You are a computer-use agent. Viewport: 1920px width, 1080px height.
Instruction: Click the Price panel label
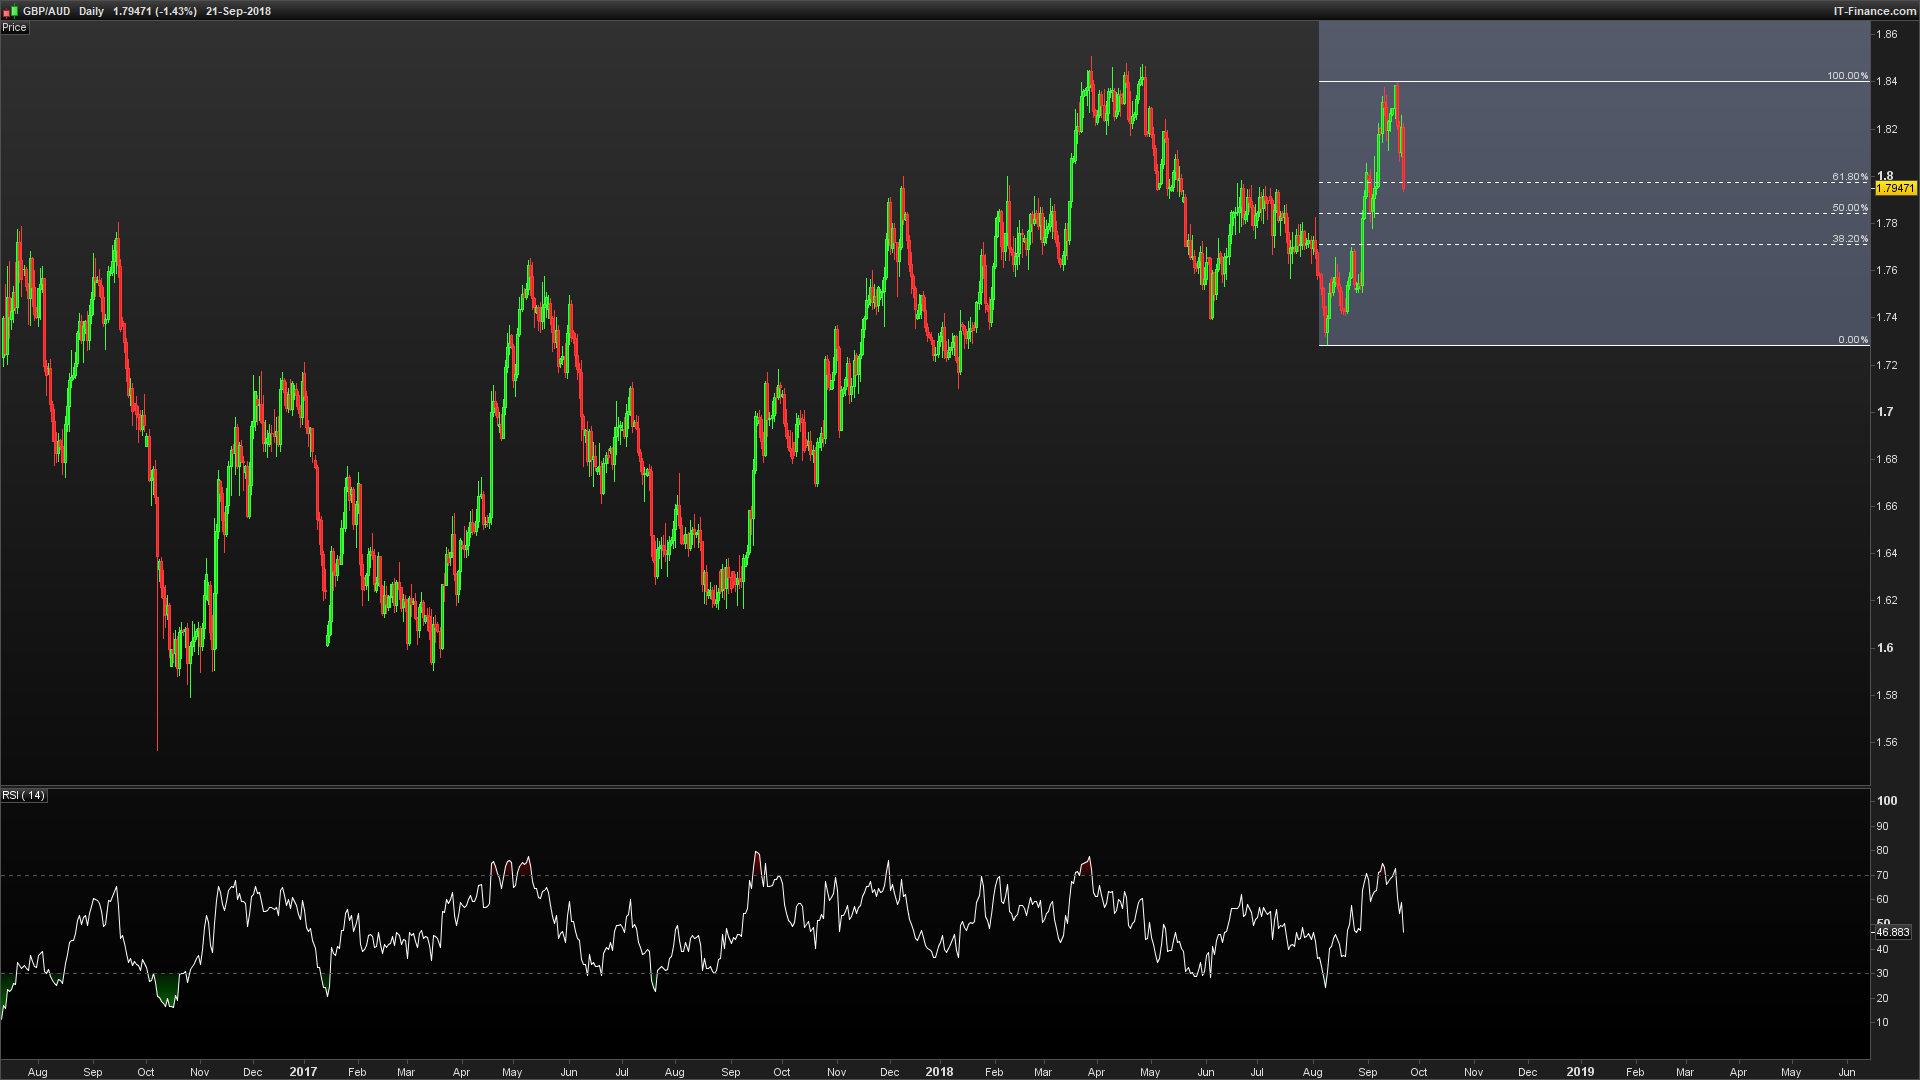[14, 28]
